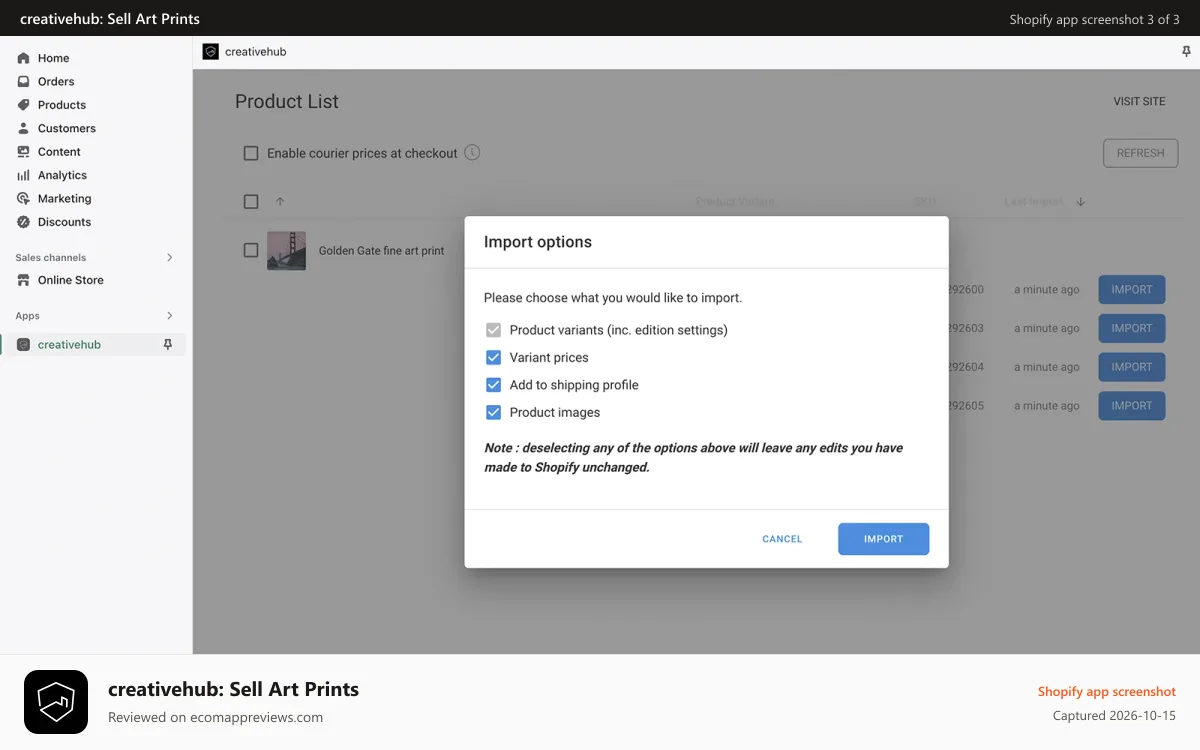Image resolution: width=1200 pixels, height=750 pixels.
Task: Select the creativehub app icon in sidebar
Action: tap(23, 344)
